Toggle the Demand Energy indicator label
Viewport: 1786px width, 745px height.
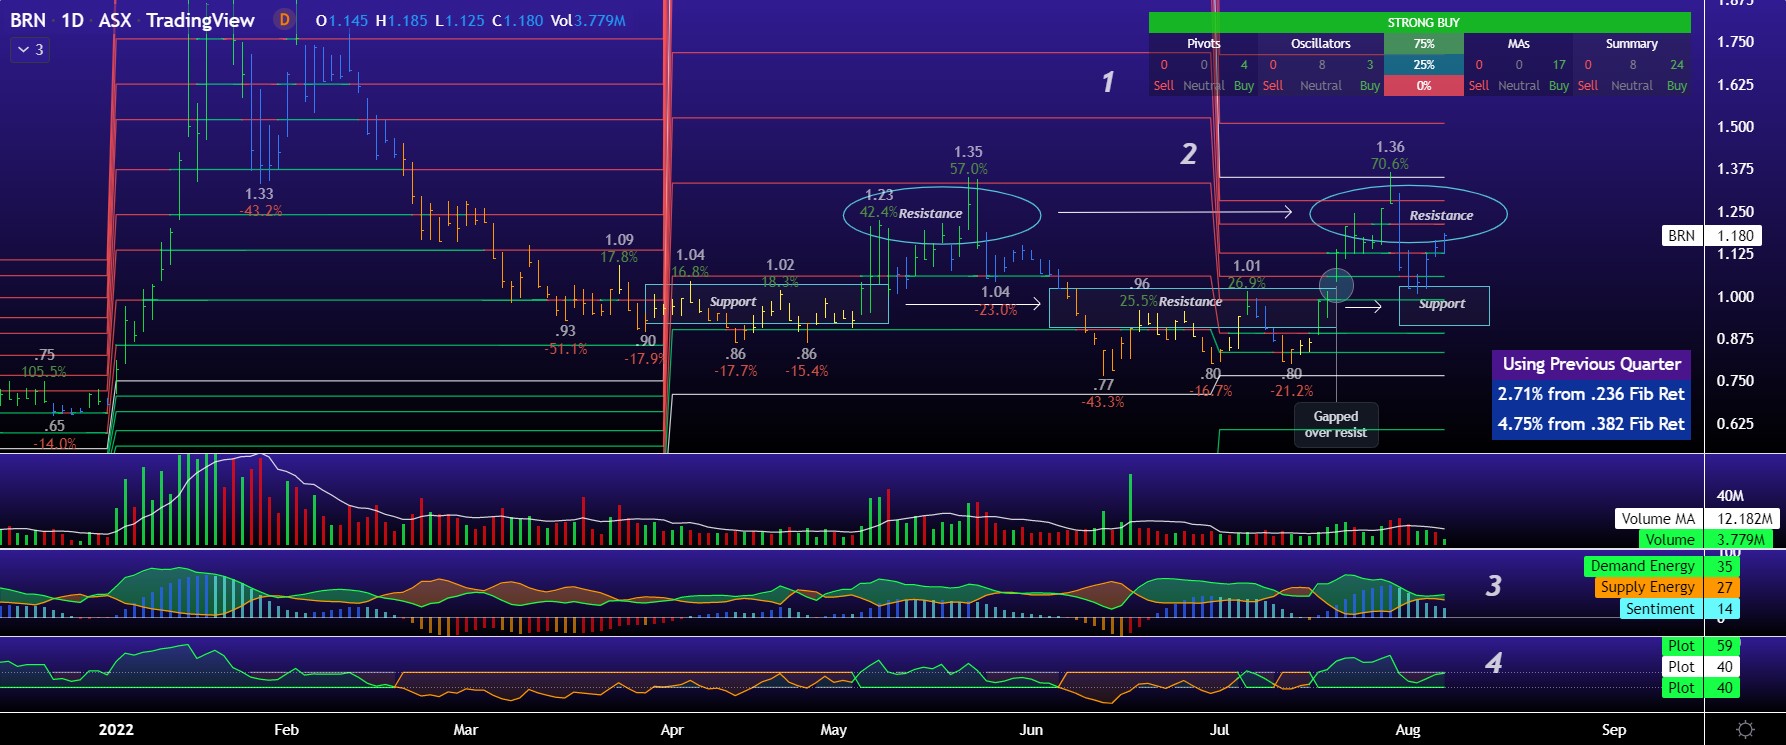pos(1642,566)
